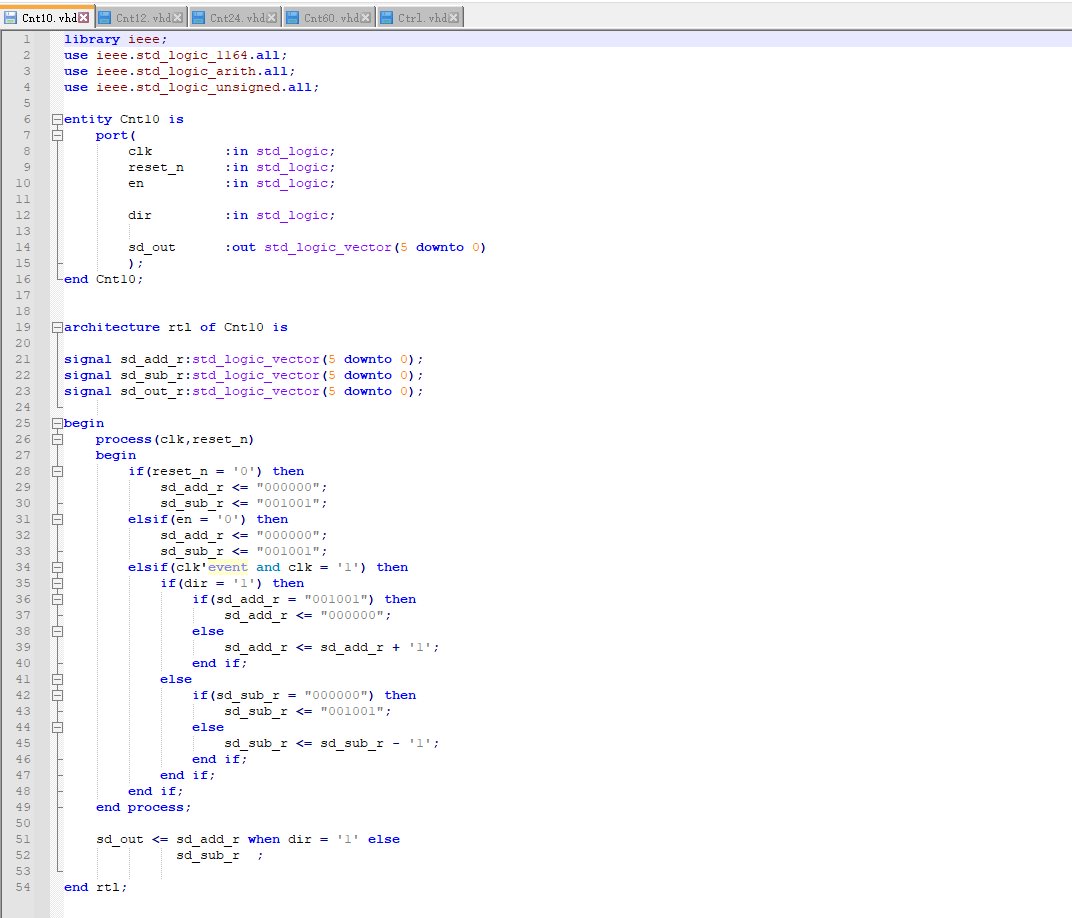Close the Cnt12.vhd tab
Screen dimensions: 1072x918
click(x=178, y=18)
